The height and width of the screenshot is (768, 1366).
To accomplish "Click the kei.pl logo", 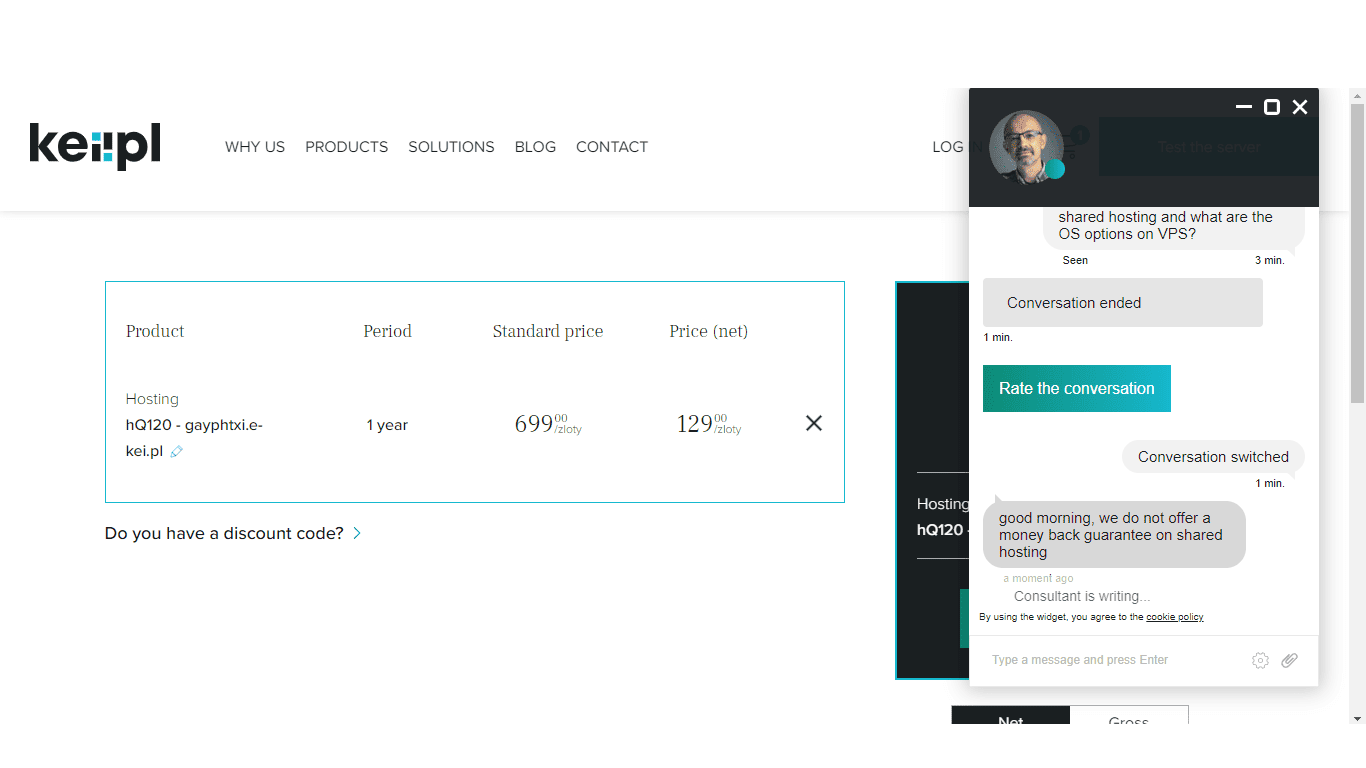I will (x=95, y=146).
